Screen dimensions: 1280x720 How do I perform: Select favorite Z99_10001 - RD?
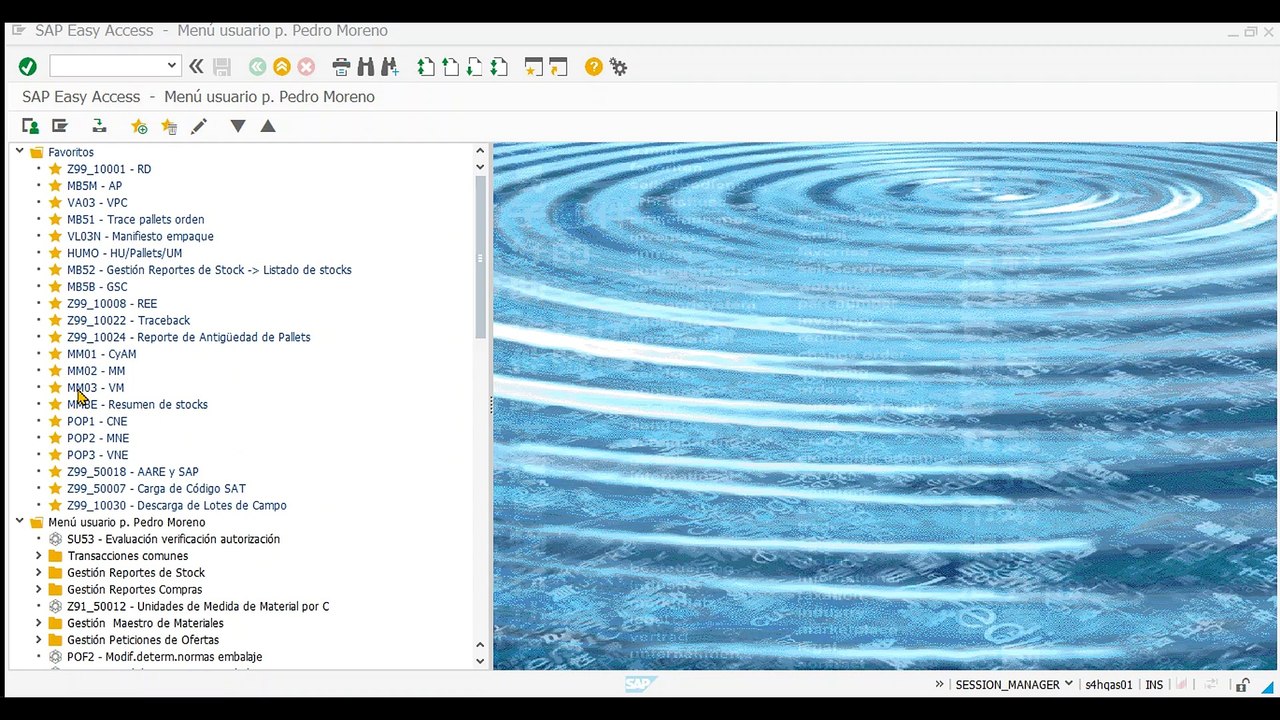(109, 169)
